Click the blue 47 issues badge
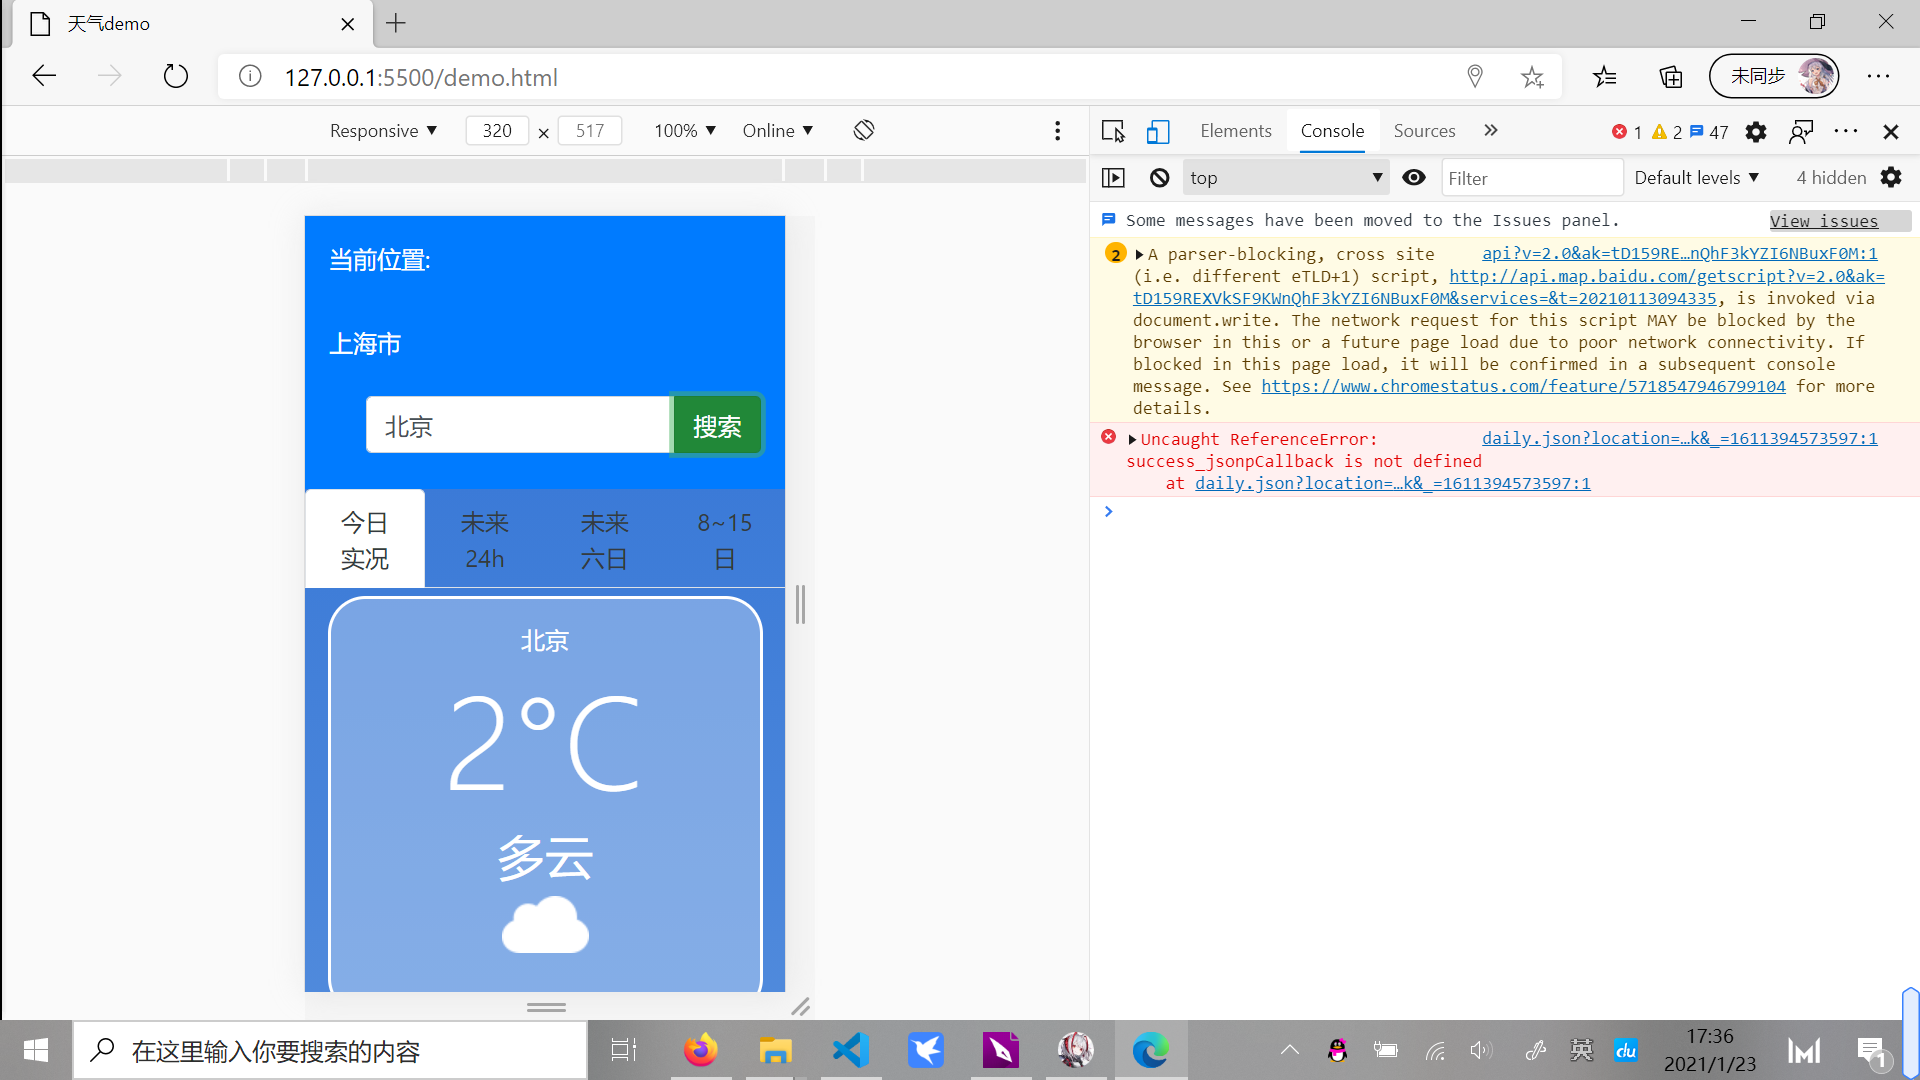1920x1080 pixels. [1709, 132]
